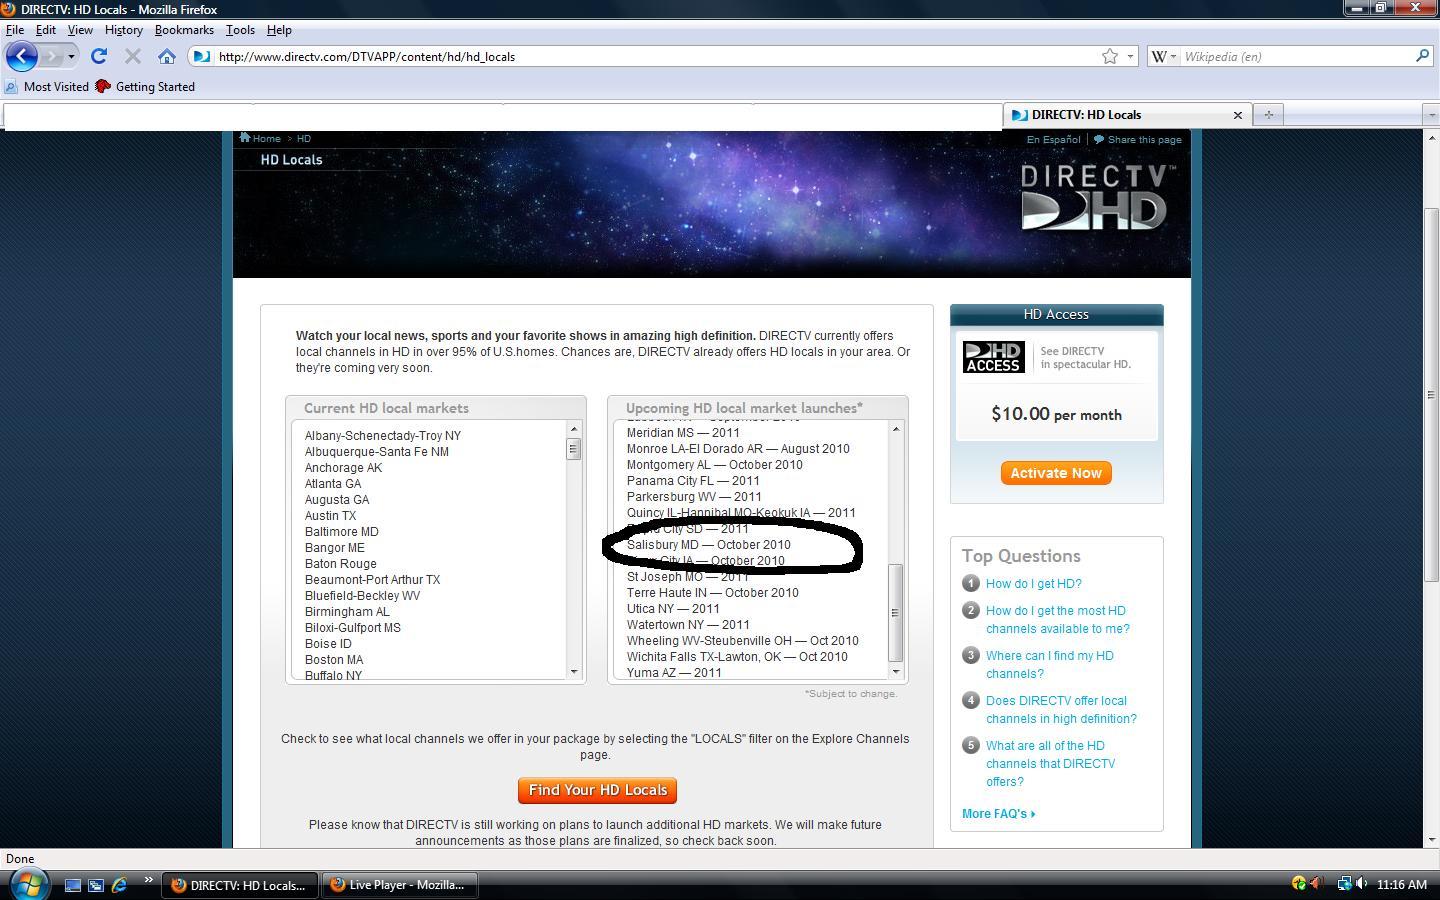Click the search magnifier icon
The image size is (1440, 900).
click(1422, 56)
